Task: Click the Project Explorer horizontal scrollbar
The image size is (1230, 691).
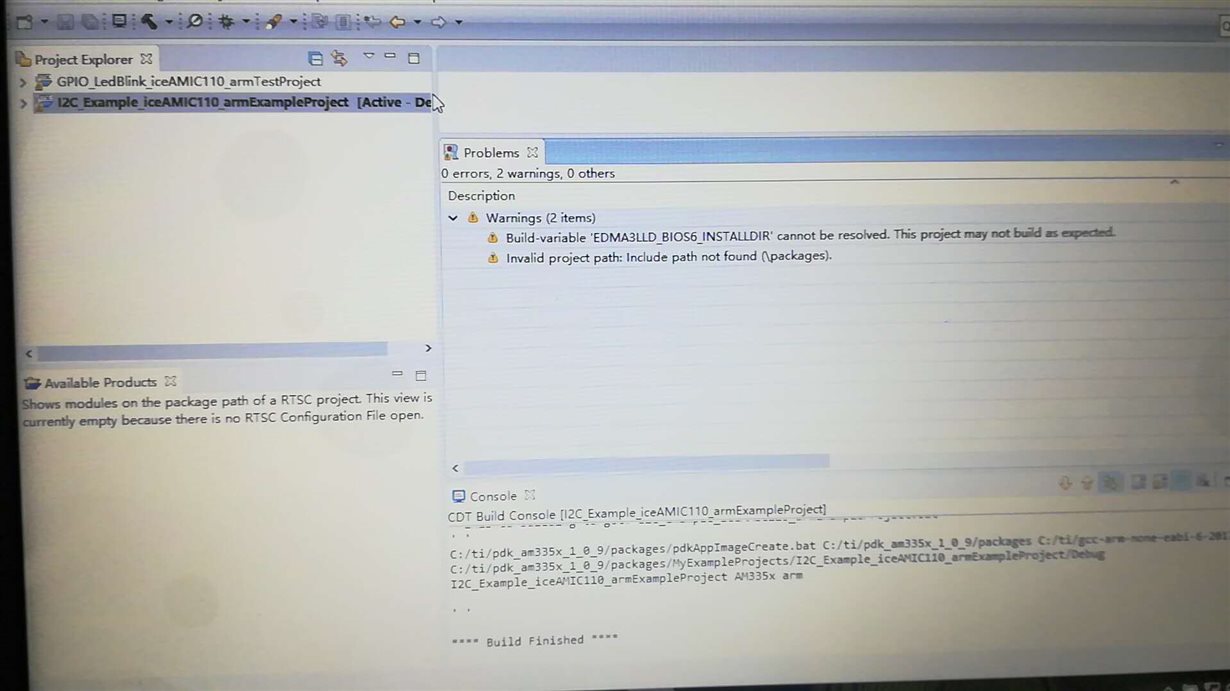Action: (x=212, y=350)
